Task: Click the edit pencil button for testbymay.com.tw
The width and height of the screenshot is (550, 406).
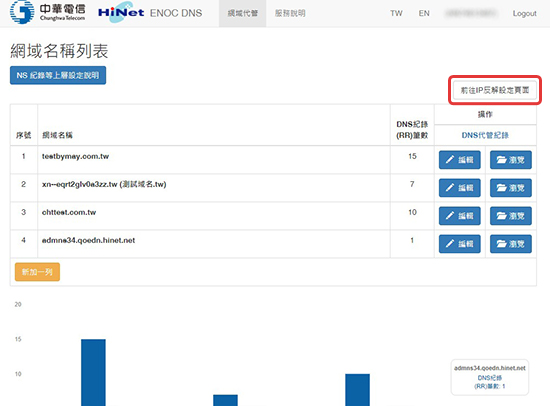Action: click(460, 160)
